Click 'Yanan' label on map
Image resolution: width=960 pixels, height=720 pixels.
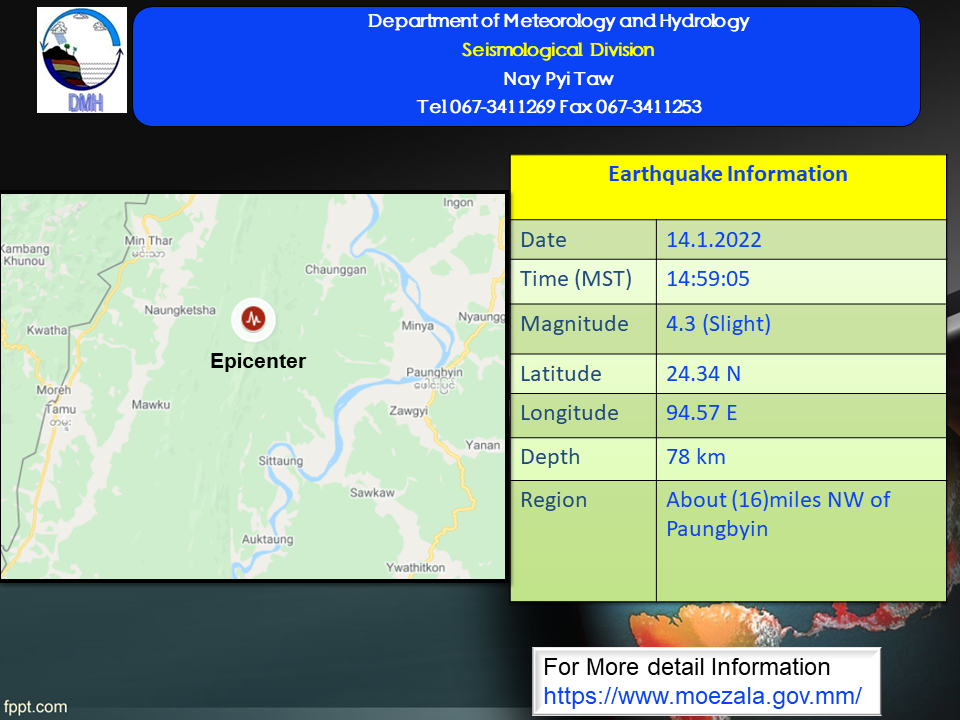click(x=482, y=445)
